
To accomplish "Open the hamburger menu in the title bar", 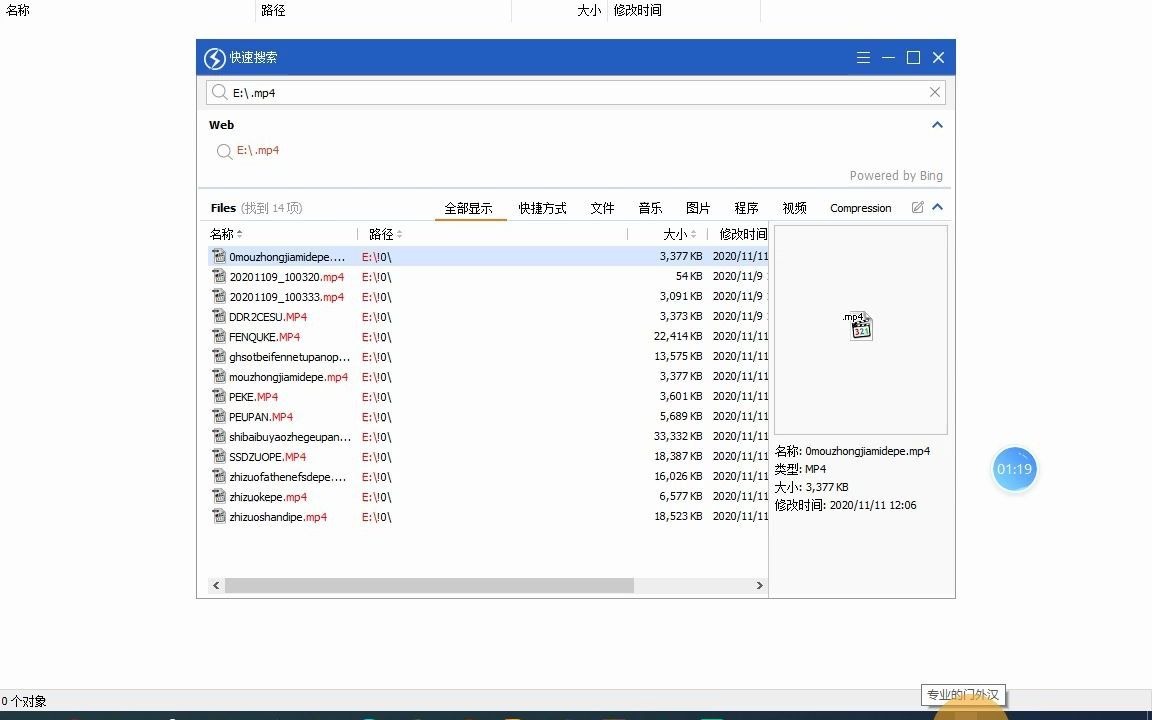I will coord(862,57).
